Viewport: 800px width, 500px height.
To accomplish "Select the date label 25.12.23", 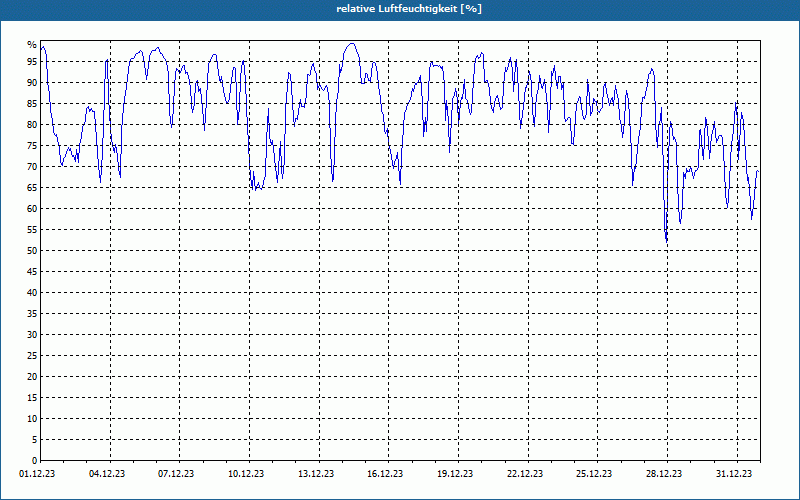I will [594, 474].
